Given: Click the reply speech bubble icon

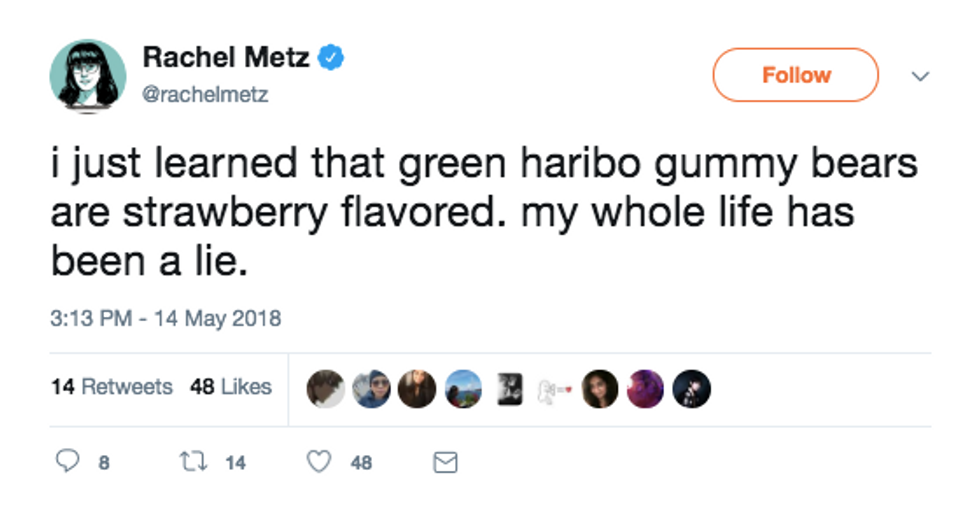Looking at the screenshot, I should [68, 461].
